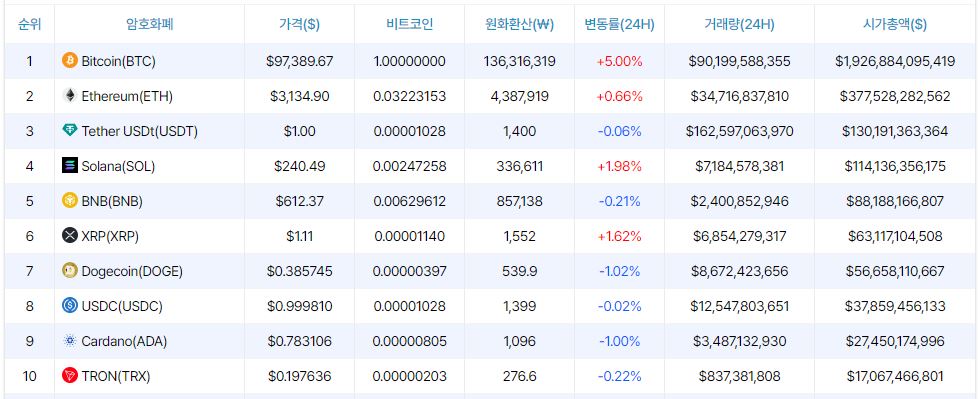Click the XRP logo icon
The width and height of the screenshot is (980, 399).
pyautogui.click(x=70, y=236)
